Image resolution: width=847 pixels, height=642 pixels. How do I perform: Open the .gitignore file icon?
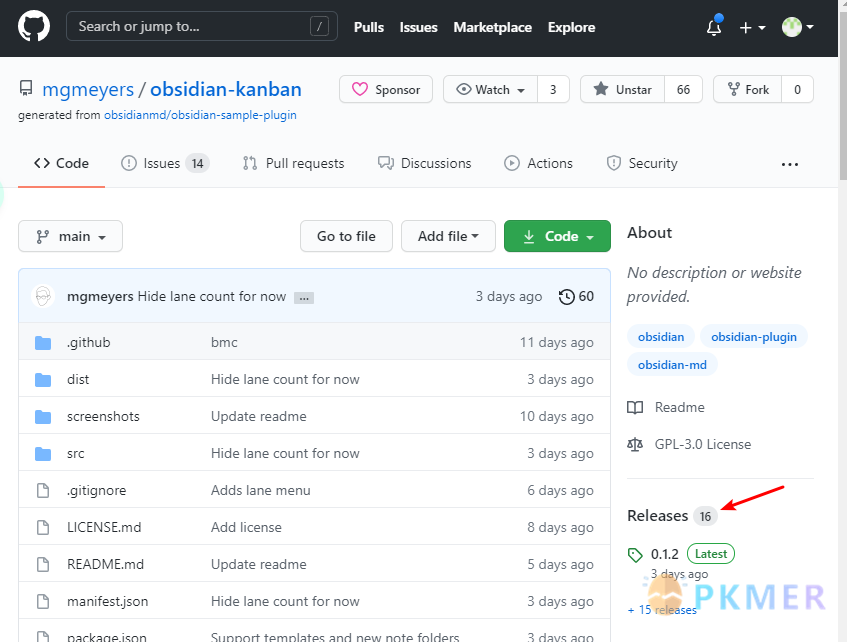coord(43,491)
